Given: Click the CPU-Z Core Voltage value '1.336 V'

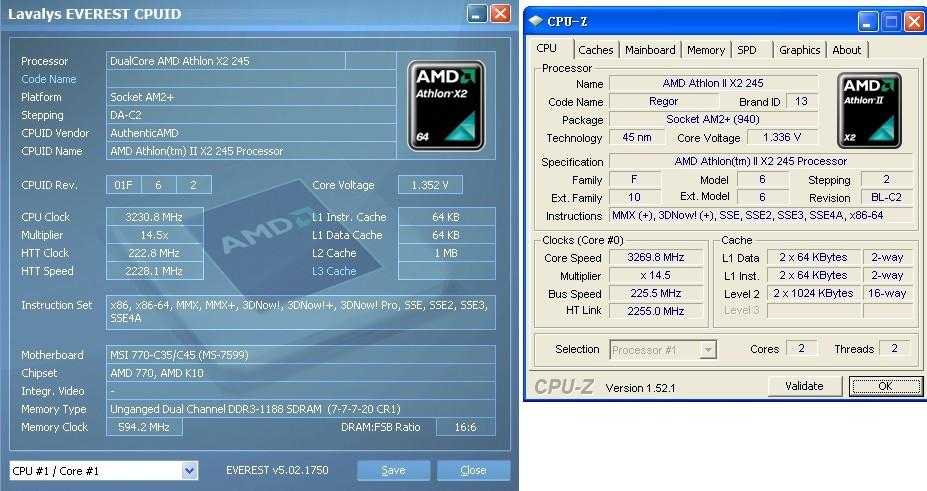Looking at the screenshot, I should pyautogui.click(x=782, y=138).
